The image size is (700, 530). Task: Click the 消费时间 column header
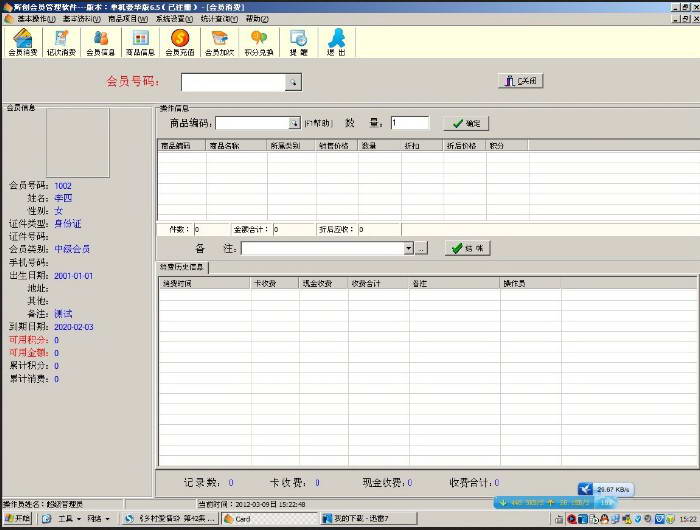(204, 283)
